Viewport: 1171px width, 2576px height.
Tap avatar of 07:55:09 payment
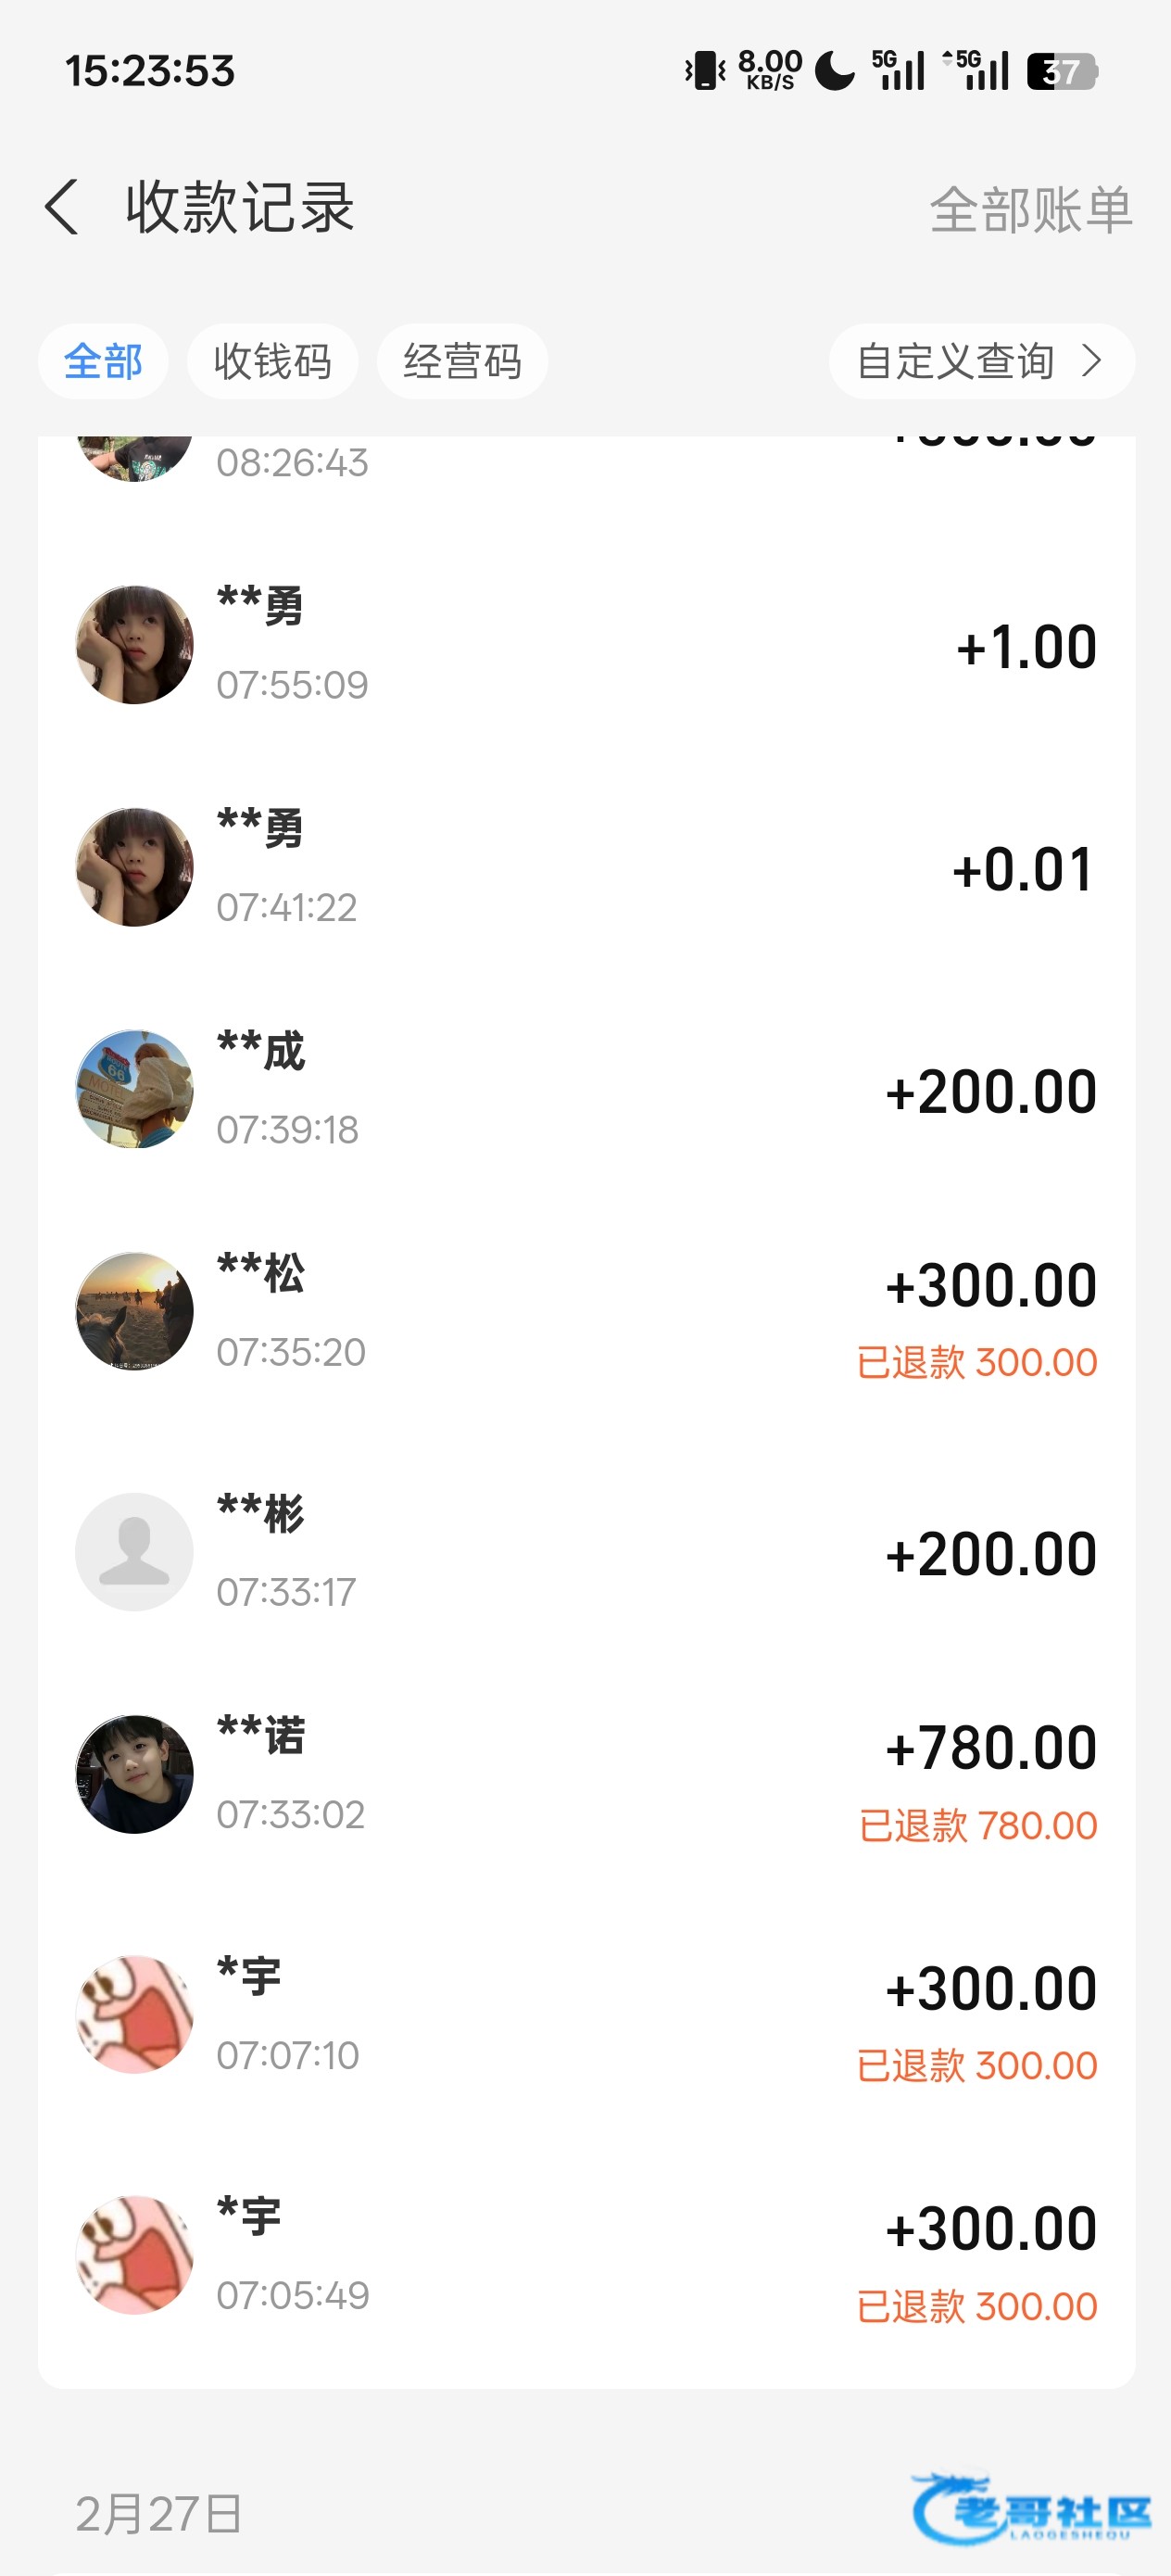pyautogui.click(x=134, y=645)
